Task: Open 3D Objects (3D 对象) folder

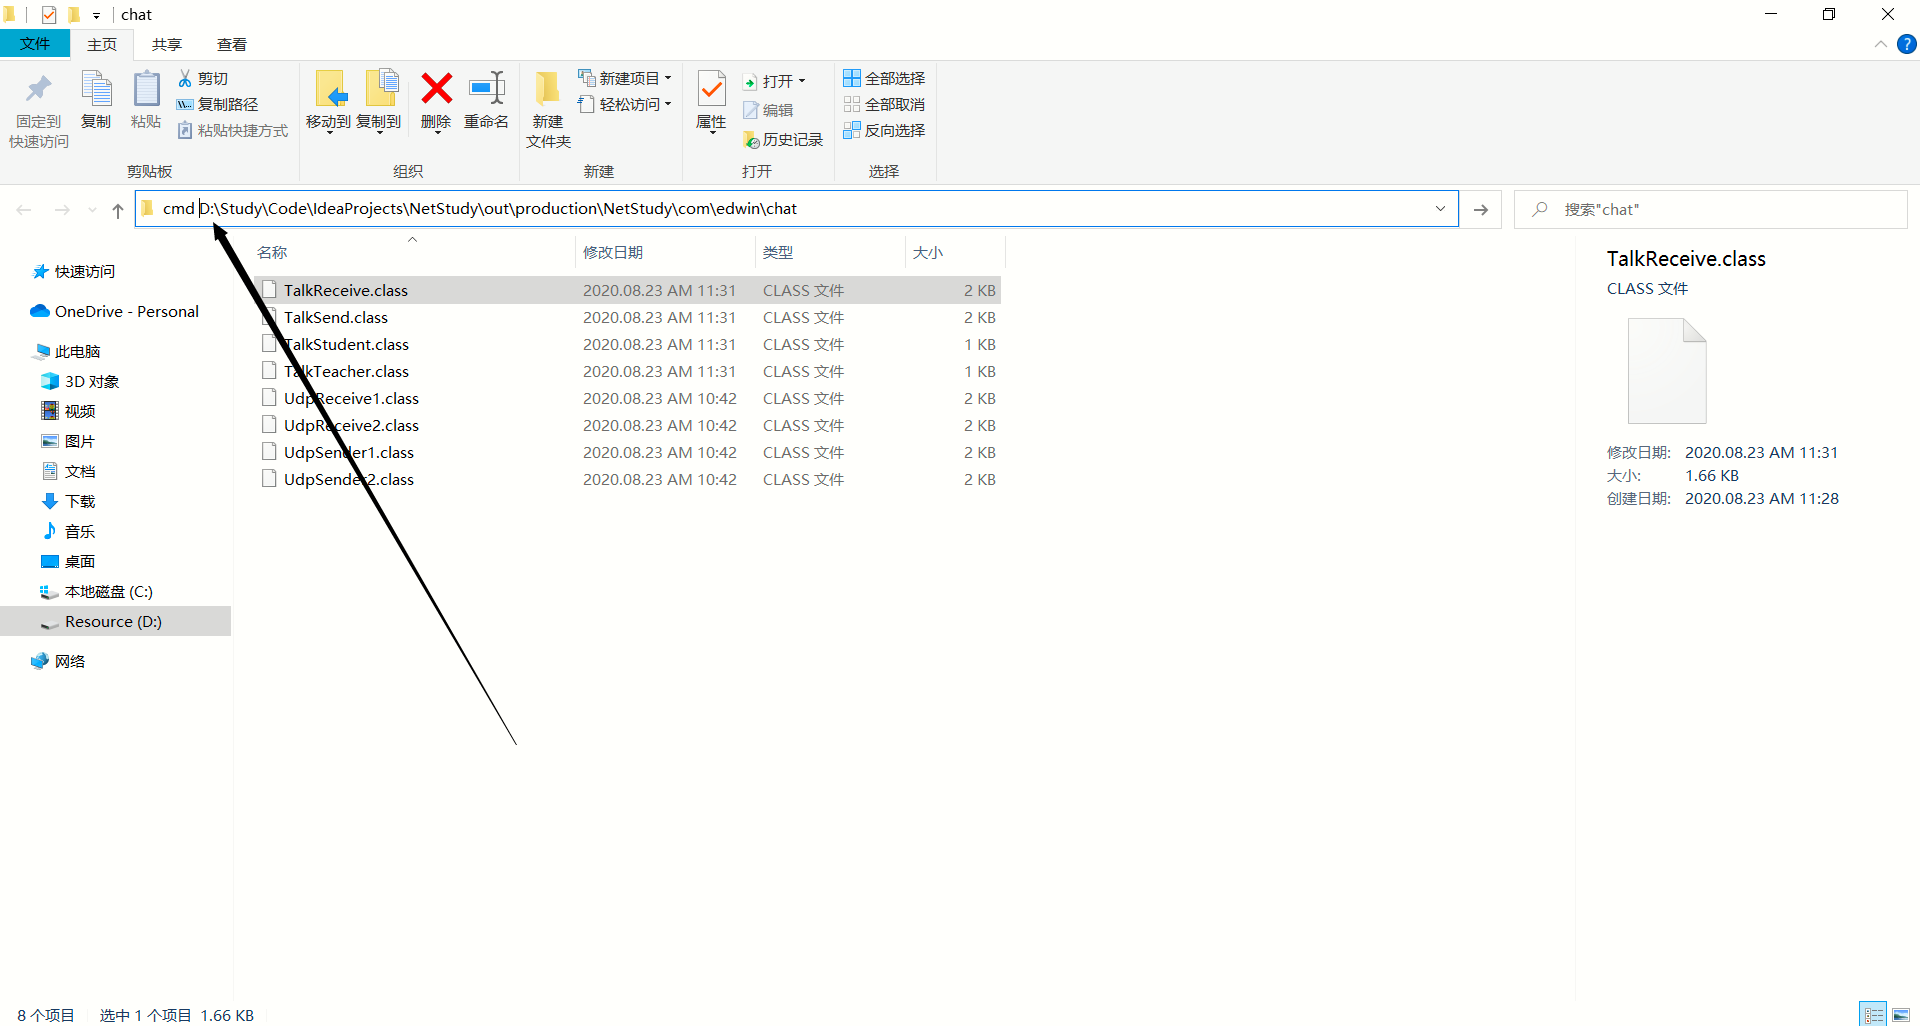Action: tap(81, 381)
